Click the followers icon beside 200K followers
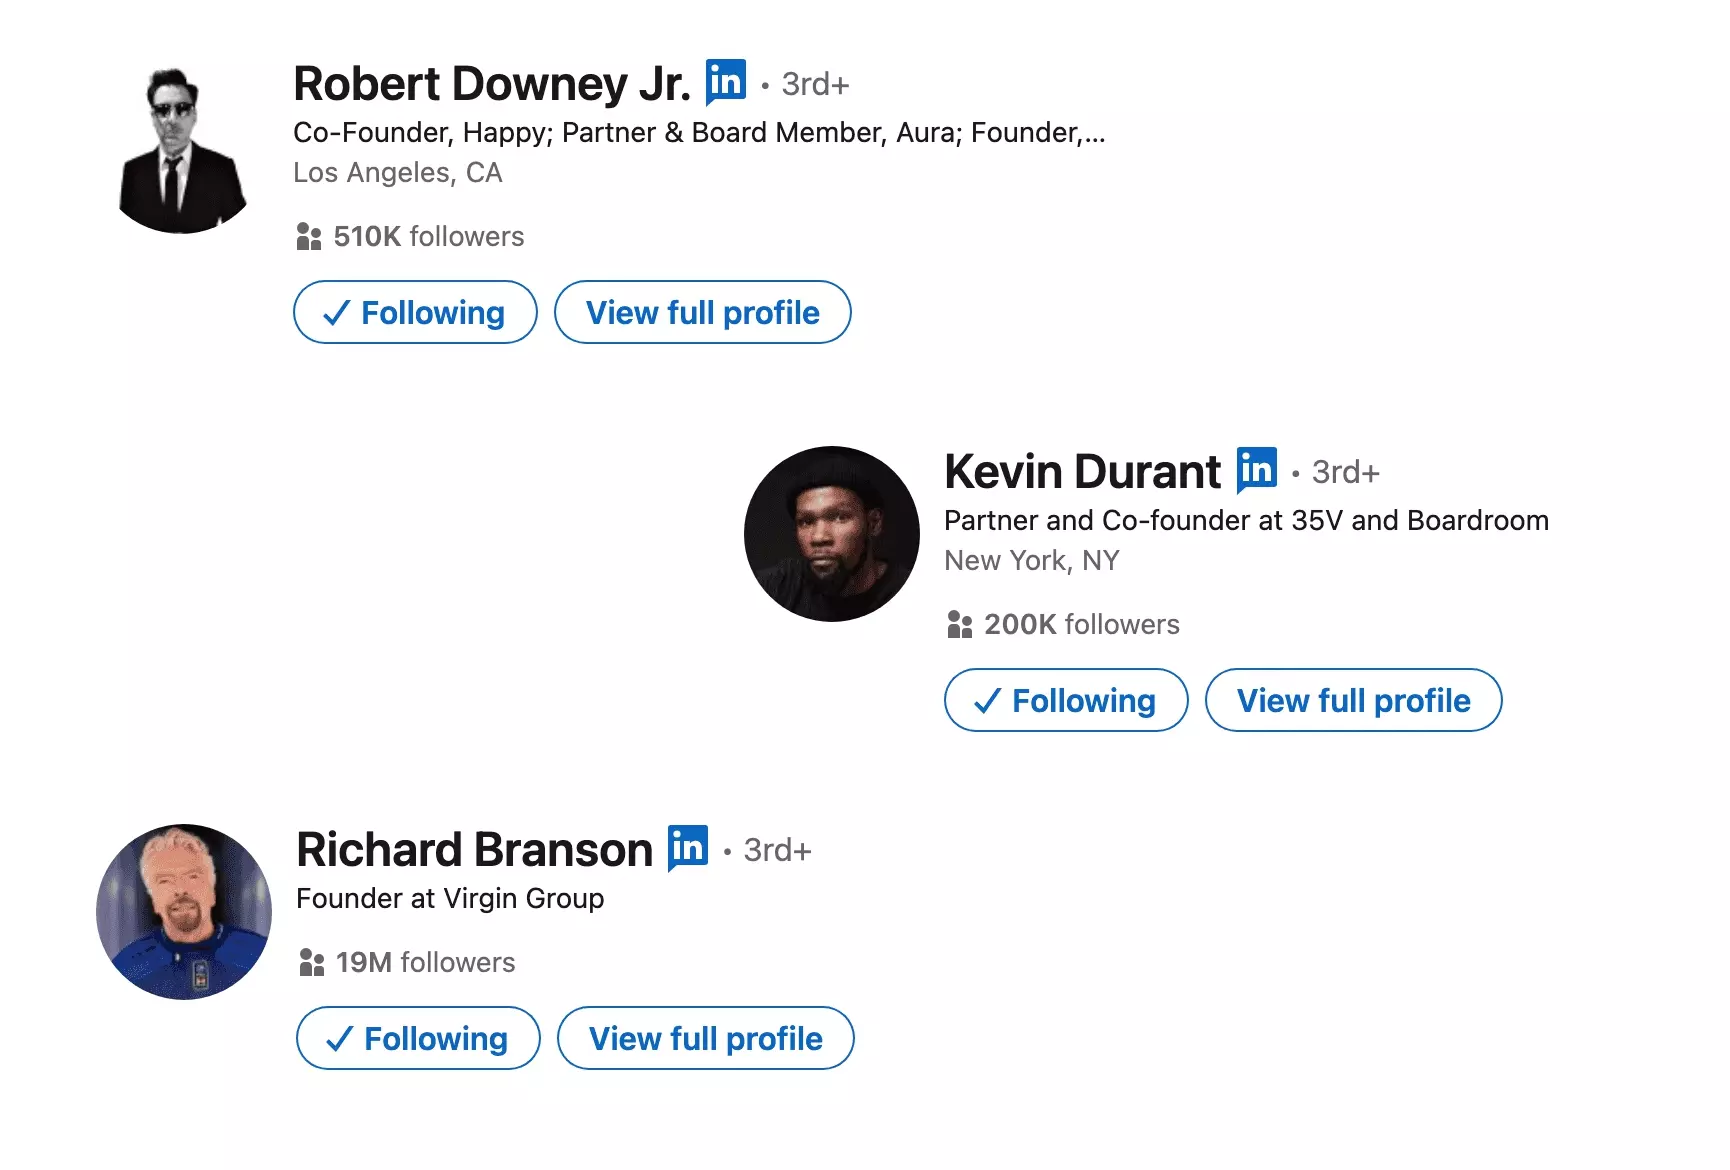Viewport: 1730px width, 1170px height. pyautogui.click(x=960, y=624)
